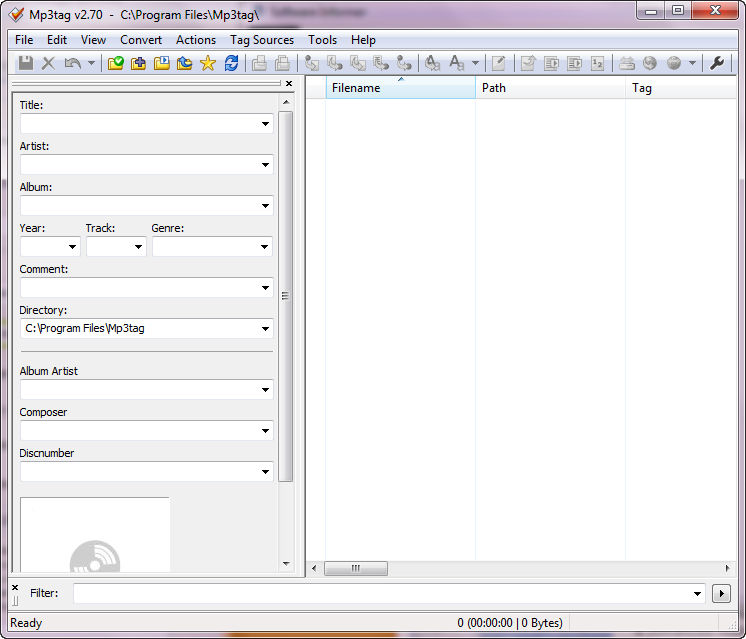Click the Undo arrow icon
Screen dimensions: 746x639
pyautogui.click(x=73, y=63)
